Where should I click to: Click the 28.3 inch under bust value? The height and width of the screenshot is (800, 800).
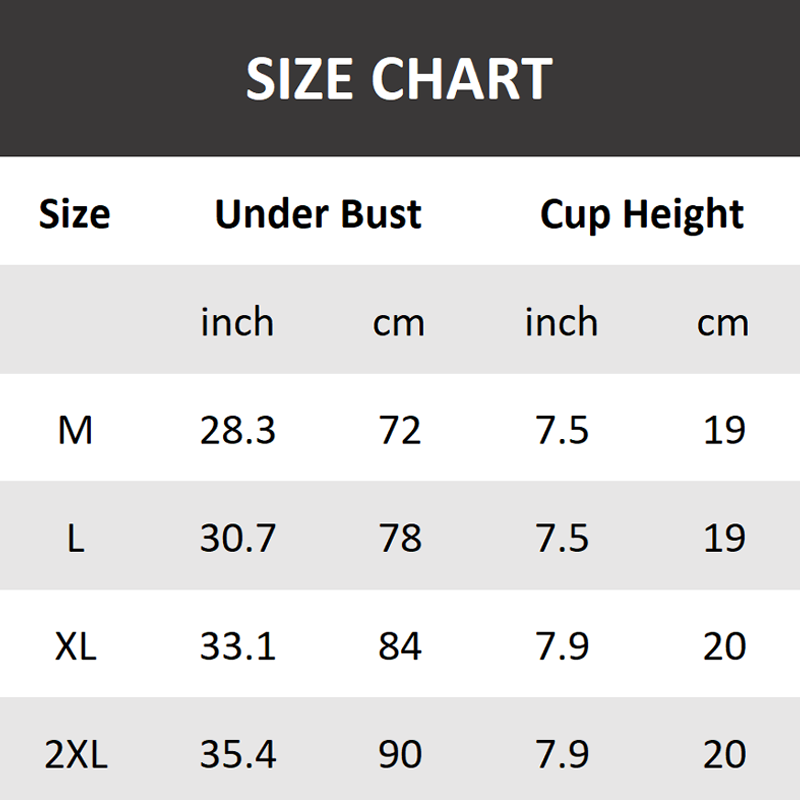(x=238, y=430)
